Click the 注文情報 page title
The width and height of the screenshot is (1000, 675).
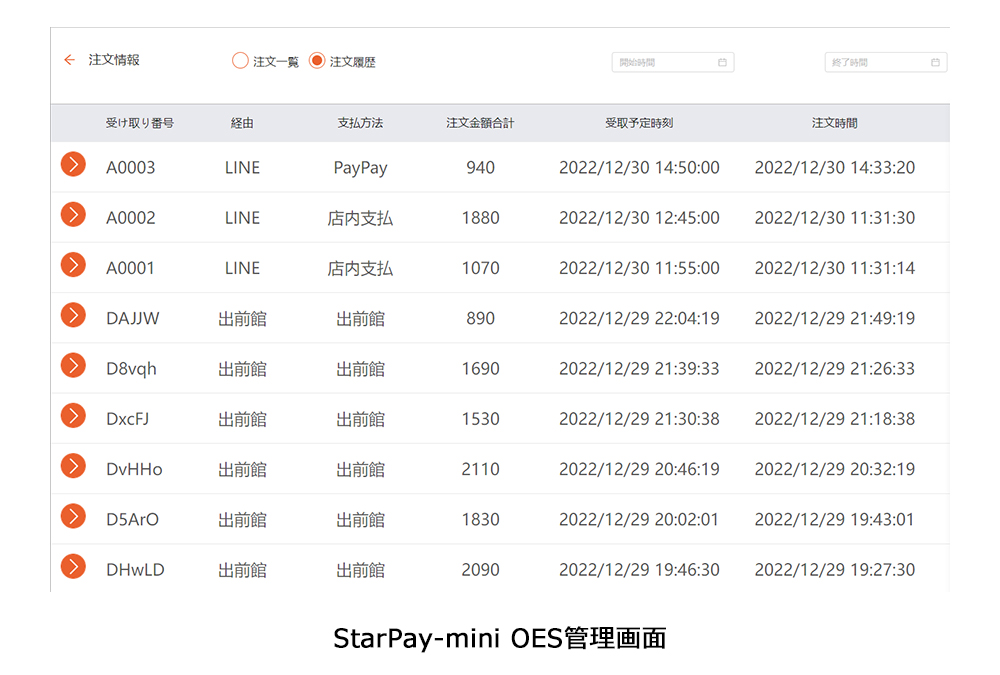[114, 60]
